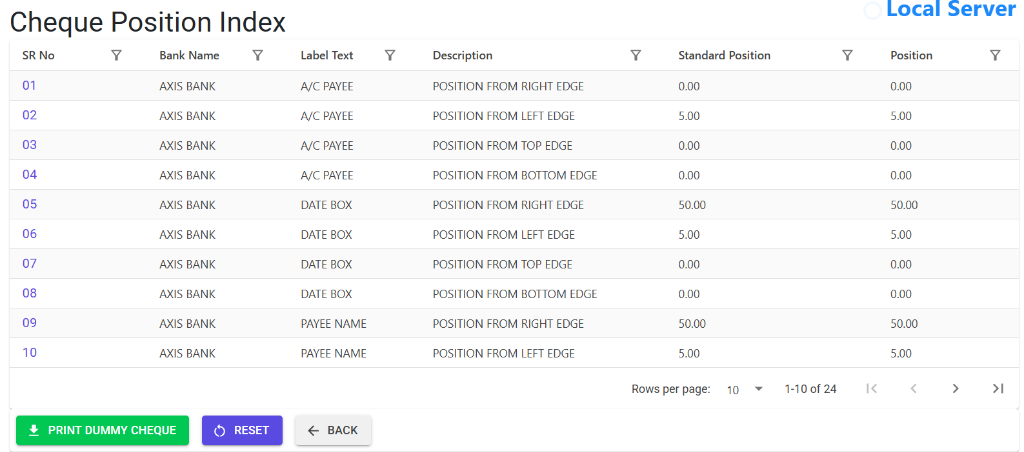Select description in row 03
This screenshot has width=1024, height=452.
502,146
